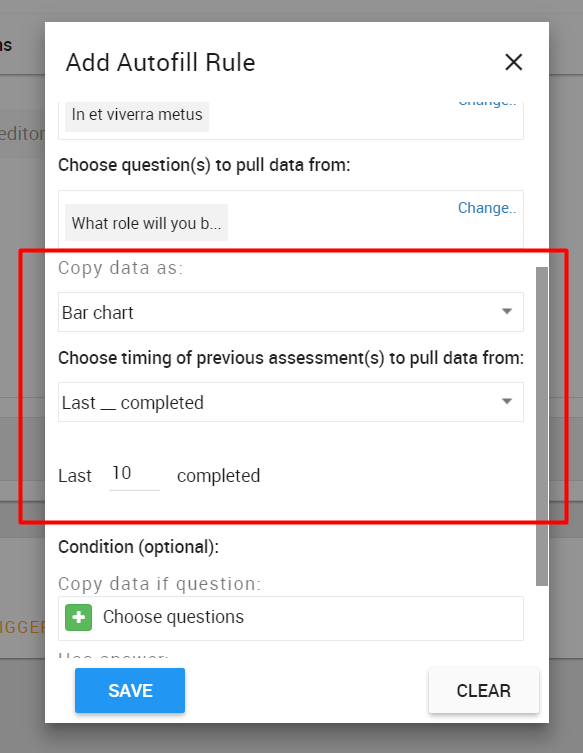Click the orange TRIGGER text behind dialog
The width and height of the screenshot is (583, 753).
22,627
